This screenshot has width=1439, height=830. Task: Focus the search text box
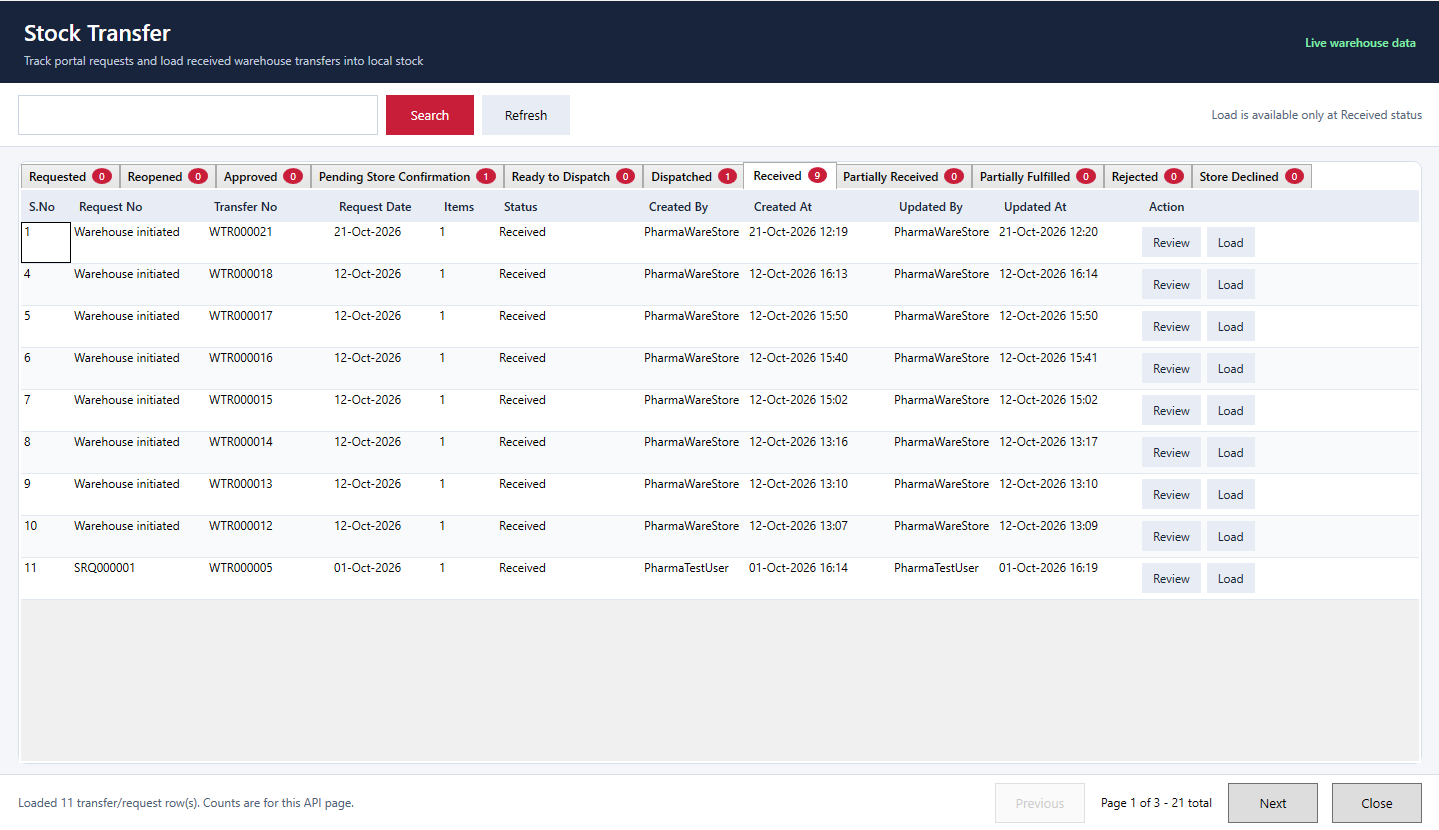point(198,115)
